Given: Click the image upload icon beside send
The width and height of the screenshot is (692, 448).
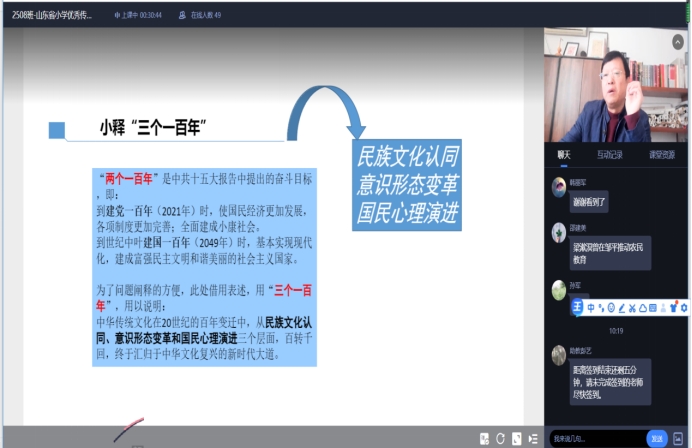Looking at the screenshot, I should pyautogui.click(x=678, y=438).
